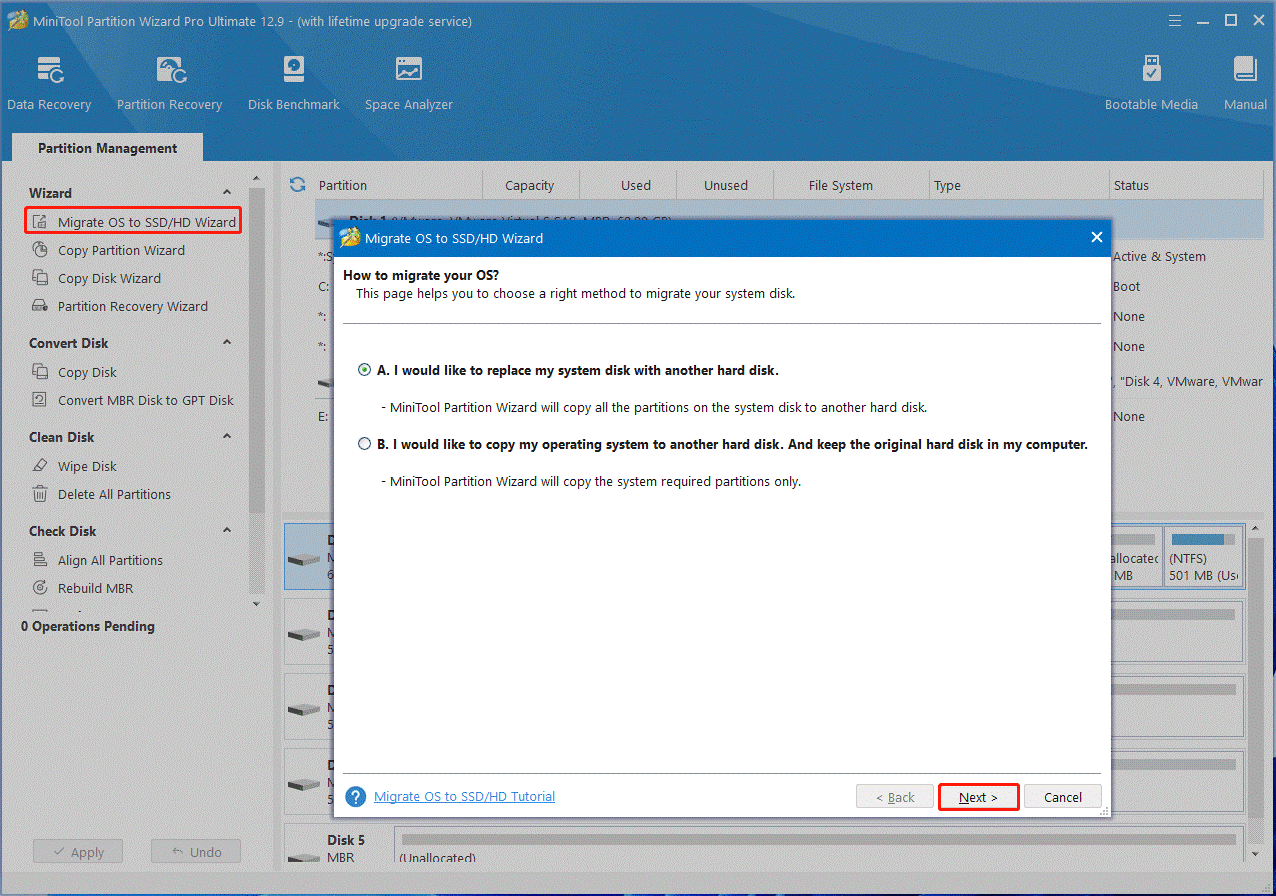Open Copy Disk Wizard entry
This screenshot has width=1276, height=896.
point(109,278)
